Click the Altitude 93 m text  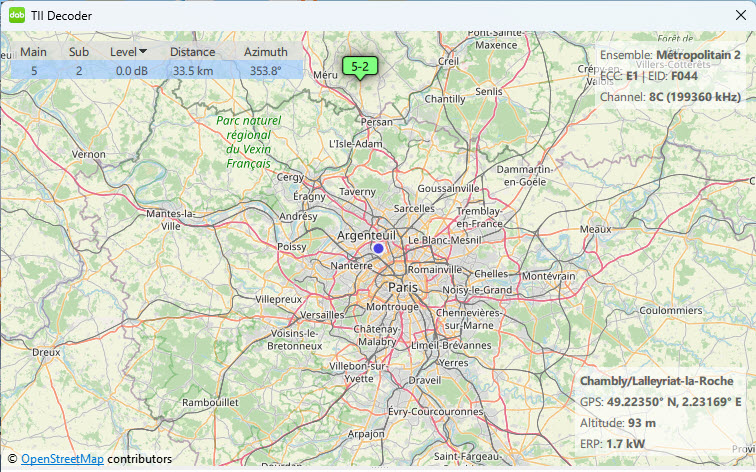point(618,423)
